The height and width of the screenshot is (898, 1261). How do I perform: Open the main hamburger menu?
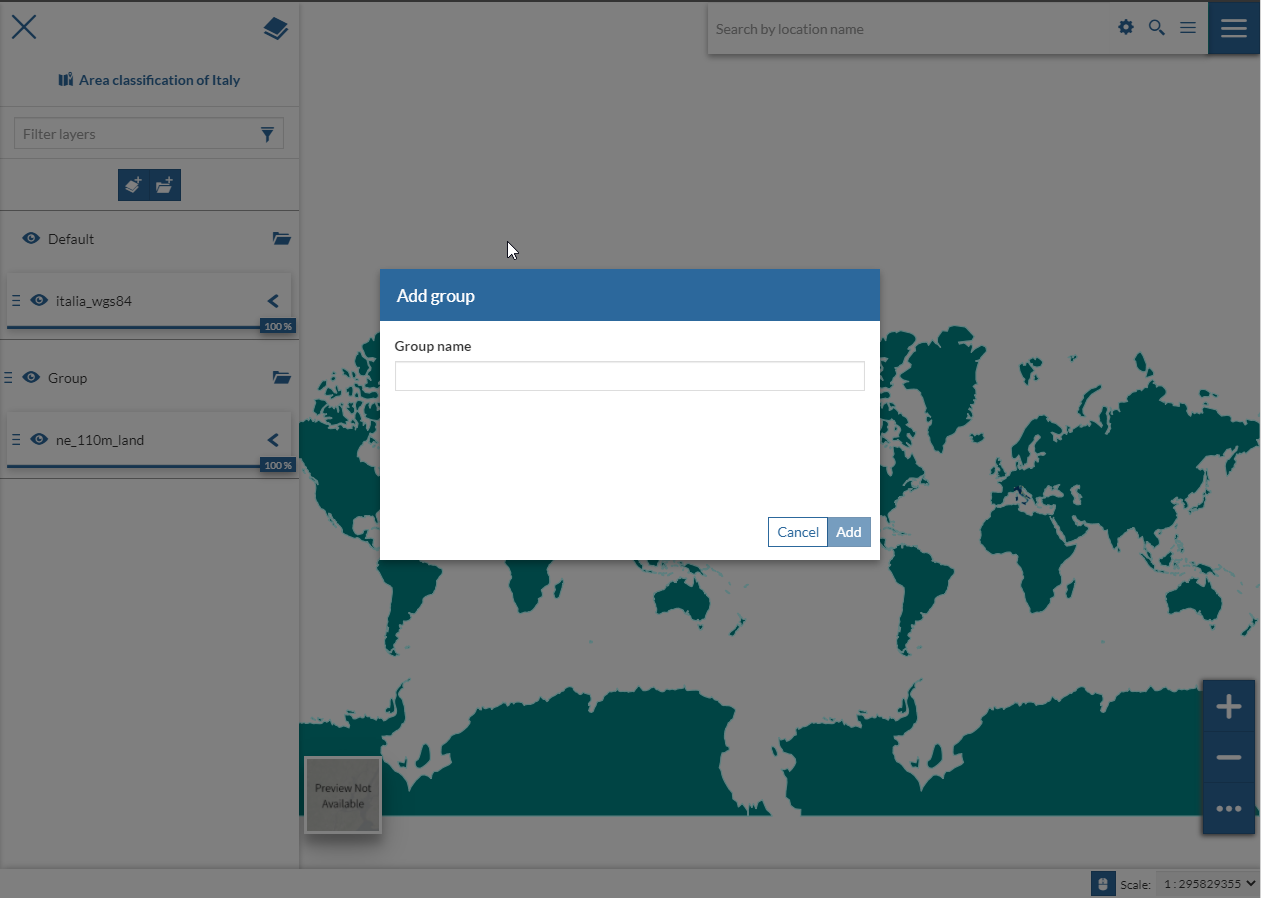[x=1234, y=27]
